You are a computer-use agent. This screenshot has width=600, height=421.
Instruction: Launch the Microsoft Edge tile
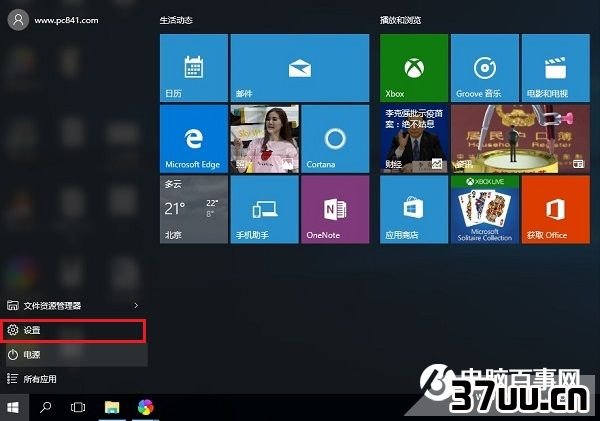point(194,139)
